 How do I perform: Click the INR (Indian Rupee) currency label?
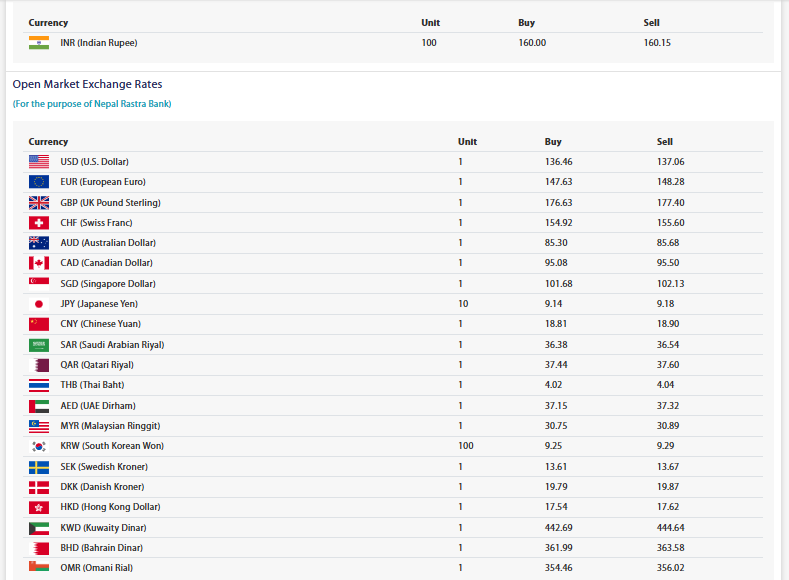click(99, 43)
